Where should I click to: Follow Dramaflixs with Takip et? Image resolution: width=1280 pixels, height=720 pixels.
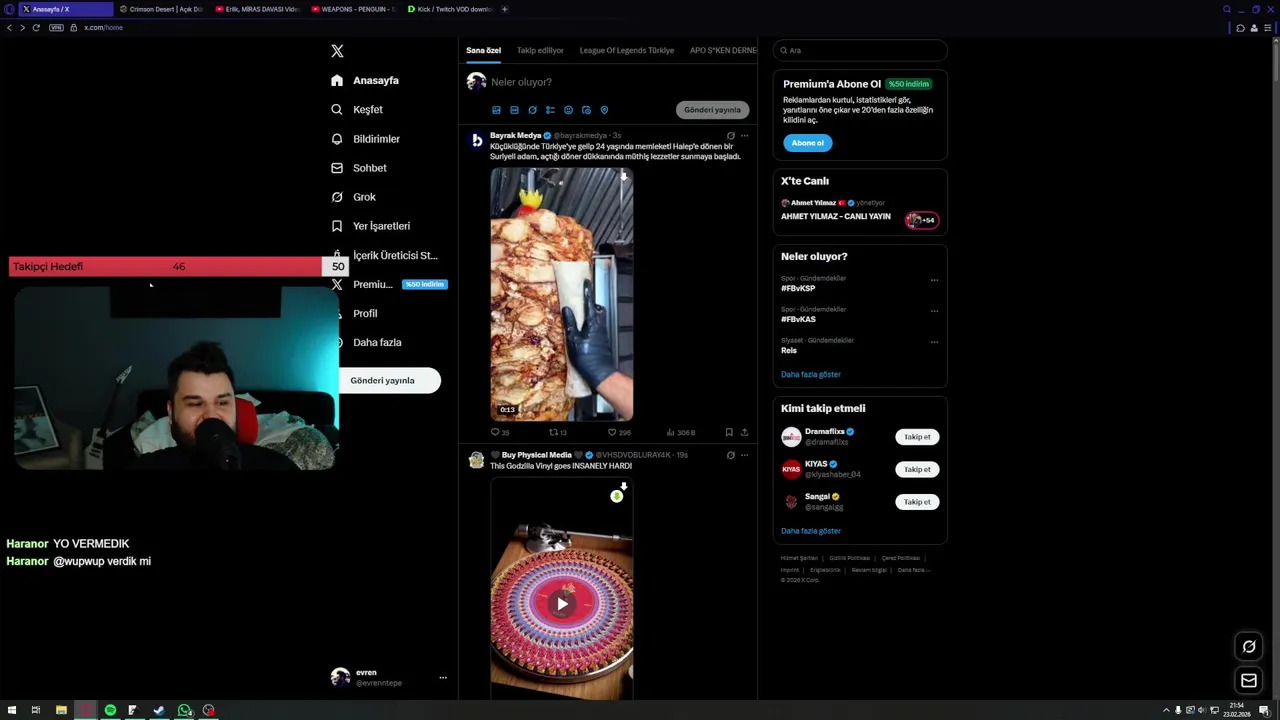point(917,437)
